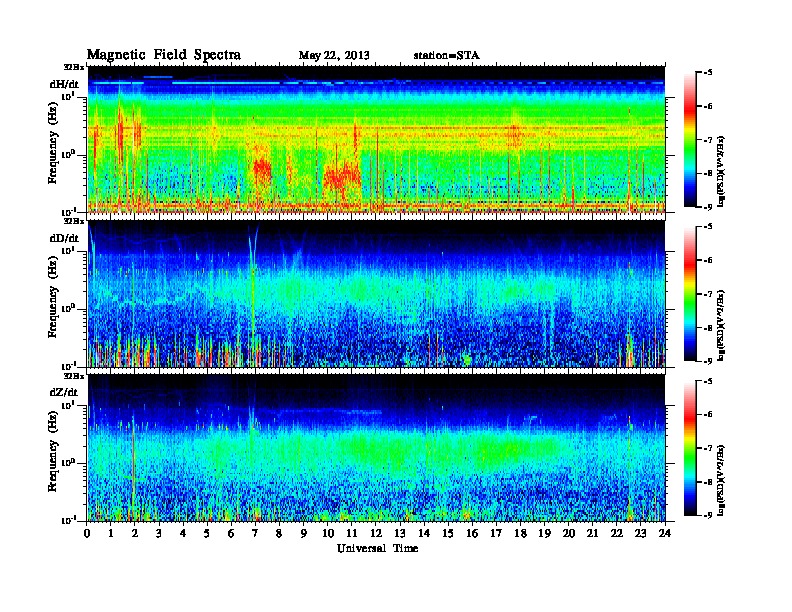The height and width of the screenshot is (612, 792).
Task: Click the "Universal Time" axis title
Action: (377, 548)
